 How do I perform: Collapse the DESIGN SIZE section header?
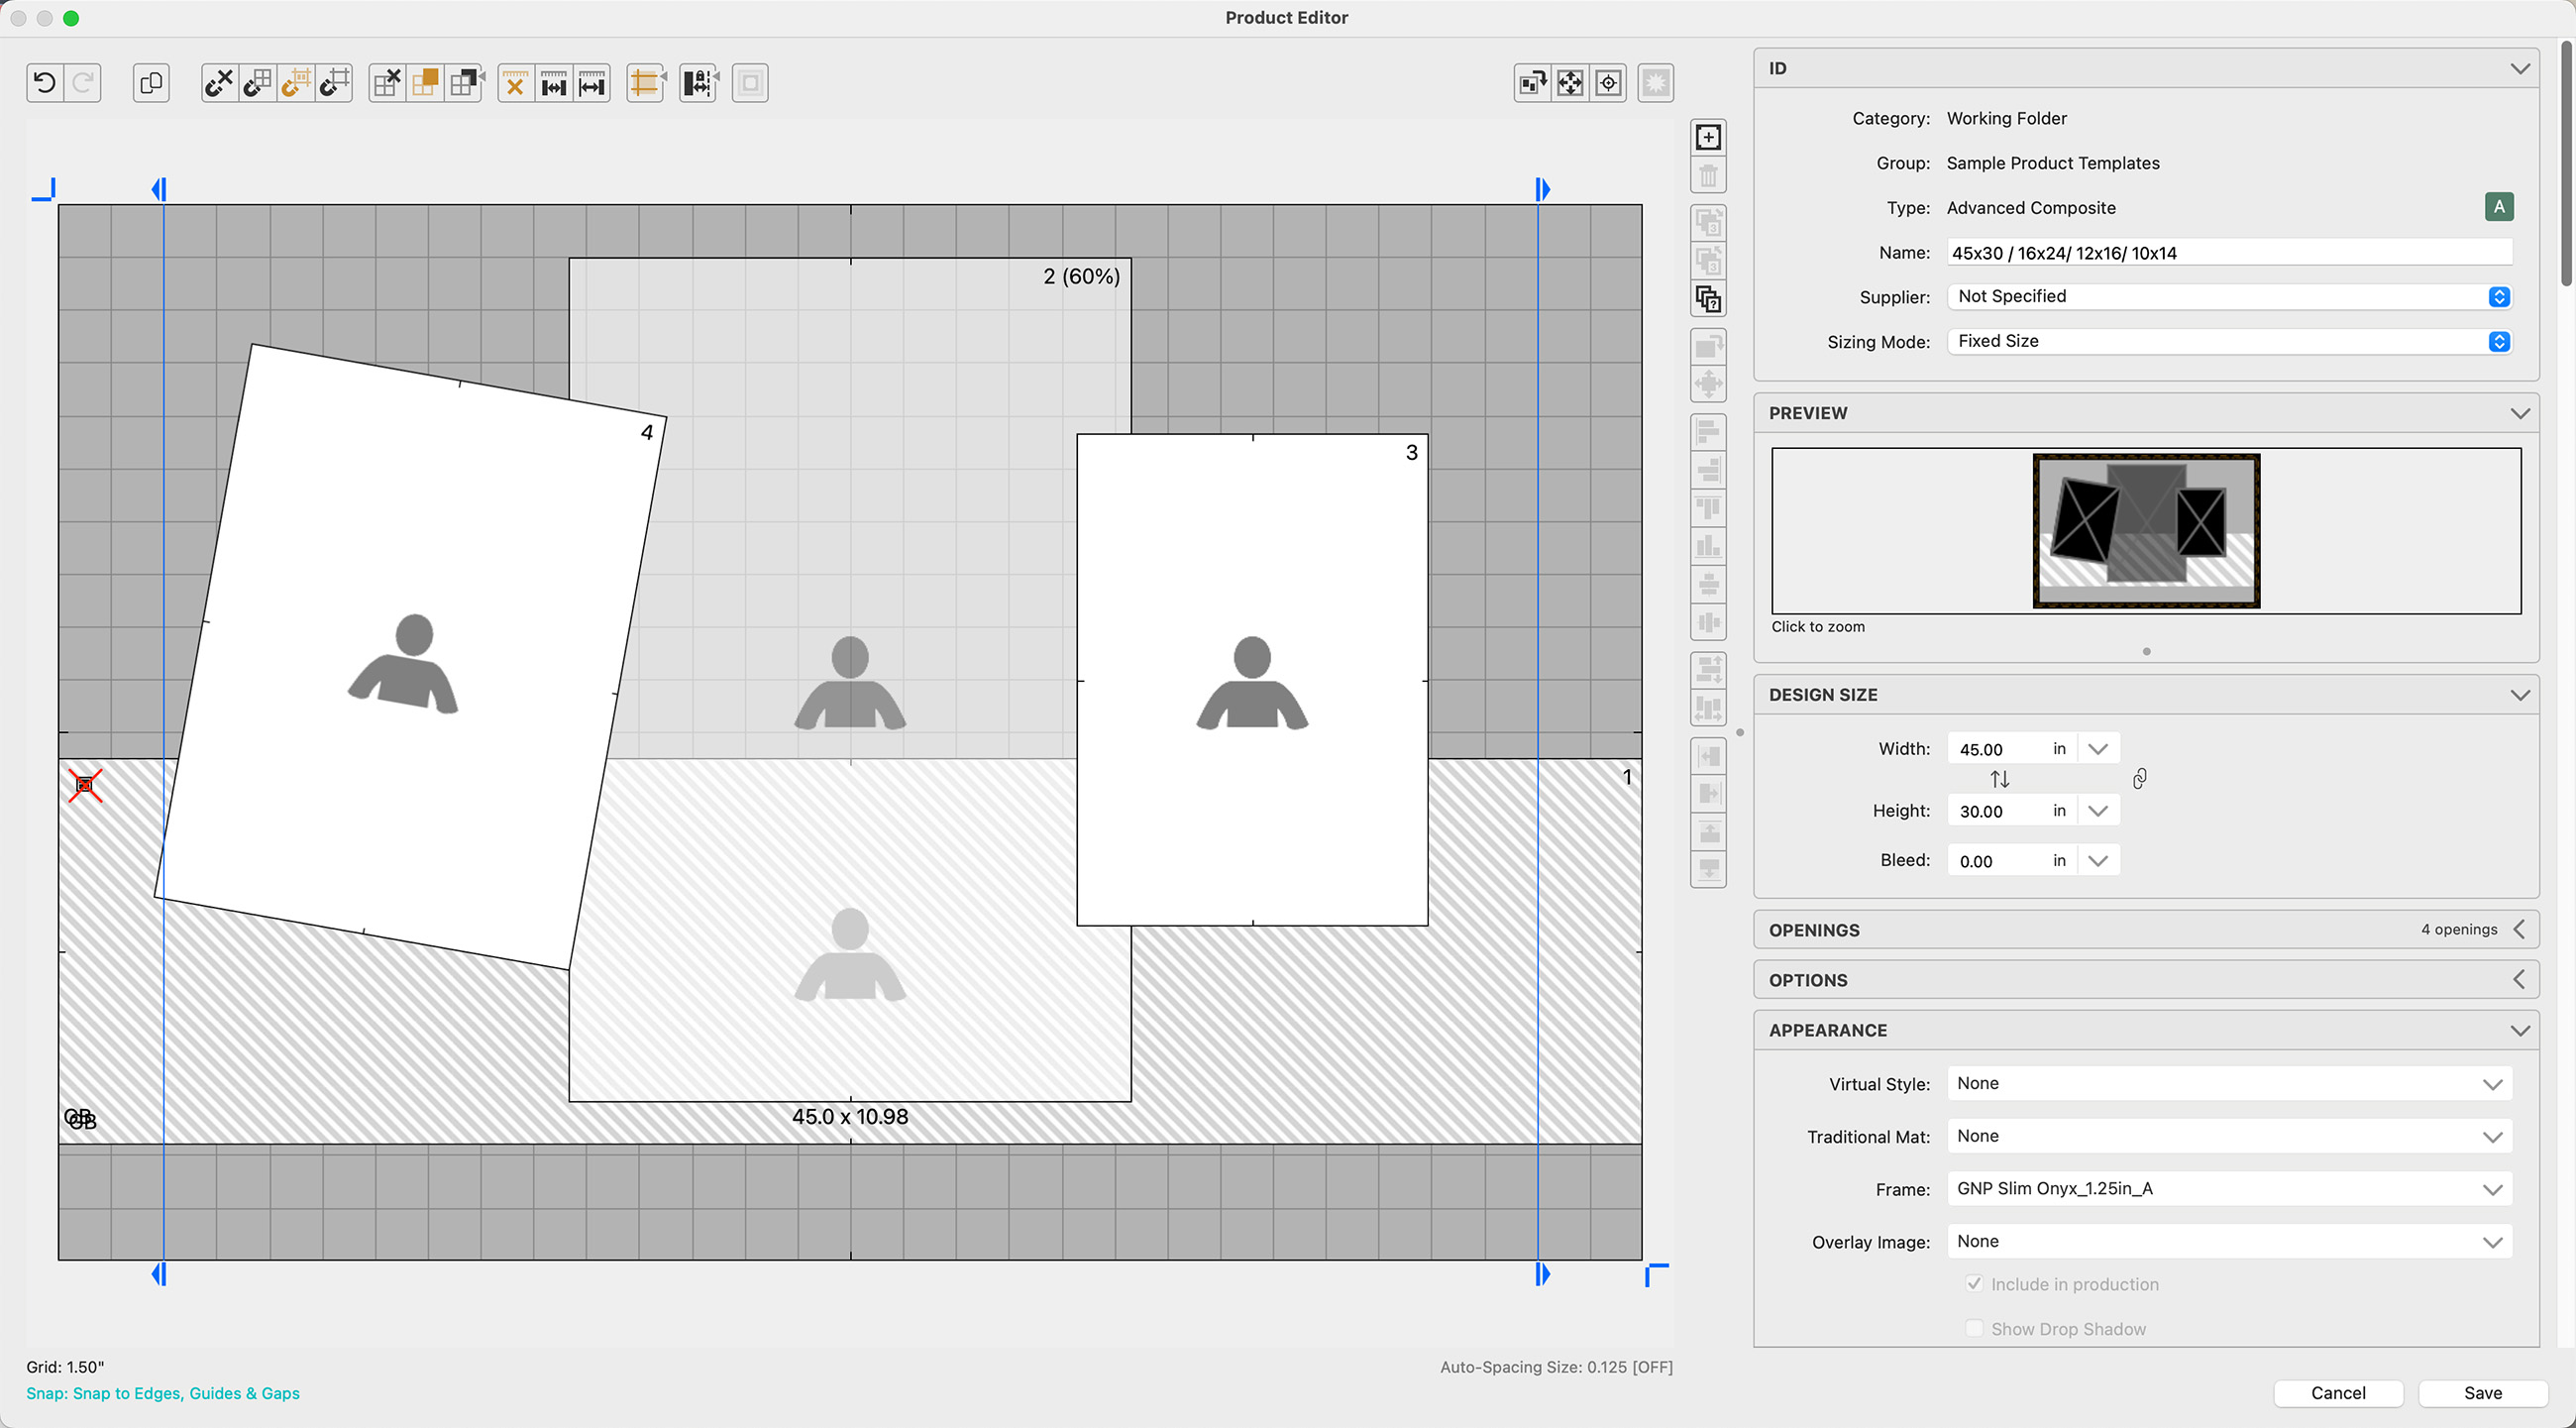[x=2519, y=695]
